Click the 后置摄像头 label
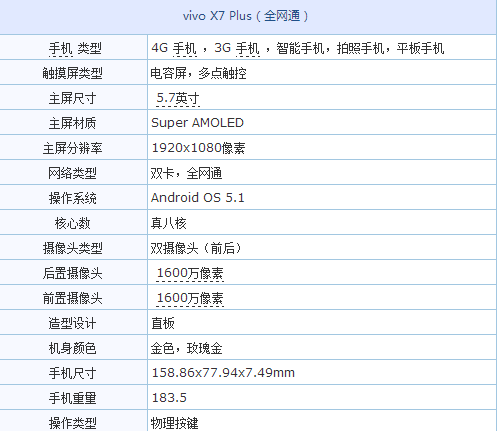 (72, 273)
